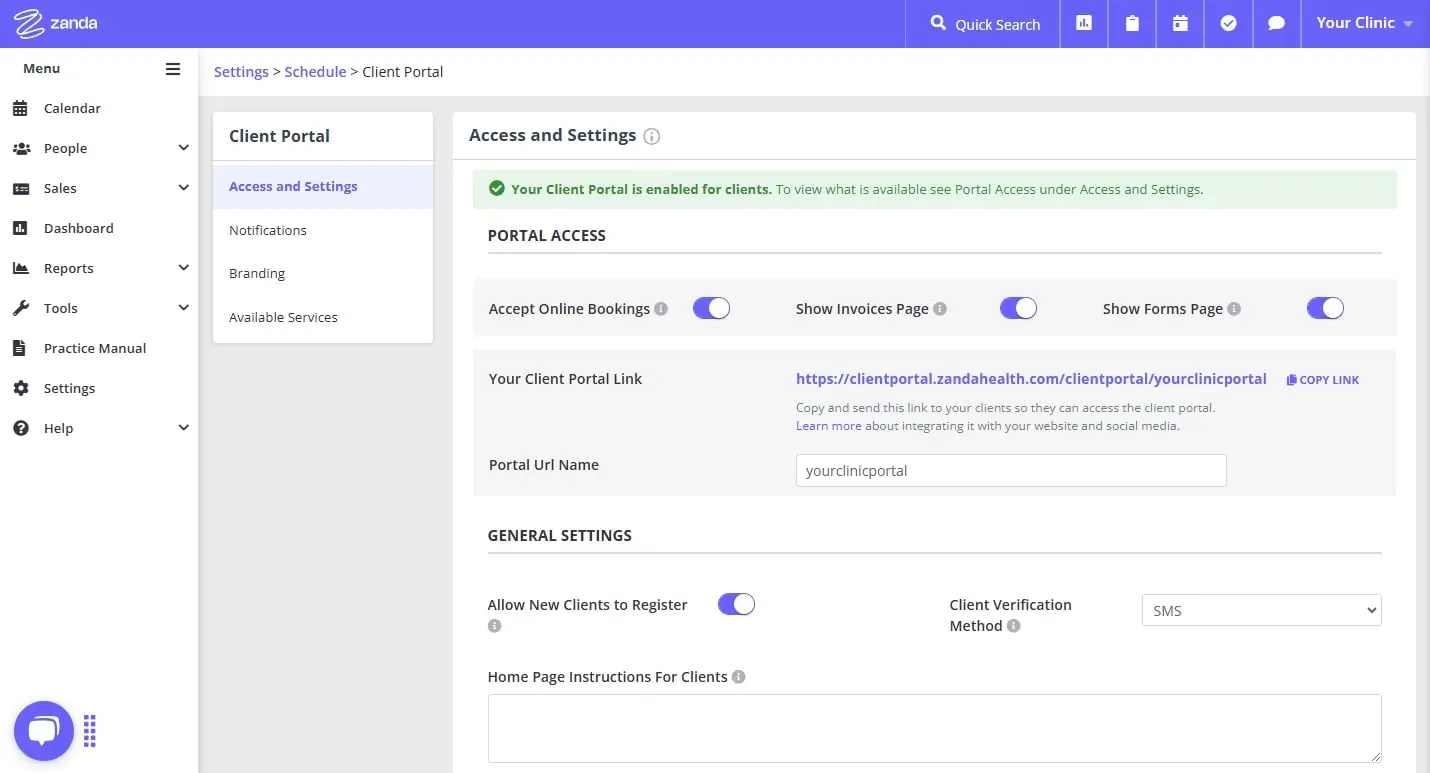Click the Settings breadcrumb link
Screen dimensions: 1430x773
(x=241, y=72)
